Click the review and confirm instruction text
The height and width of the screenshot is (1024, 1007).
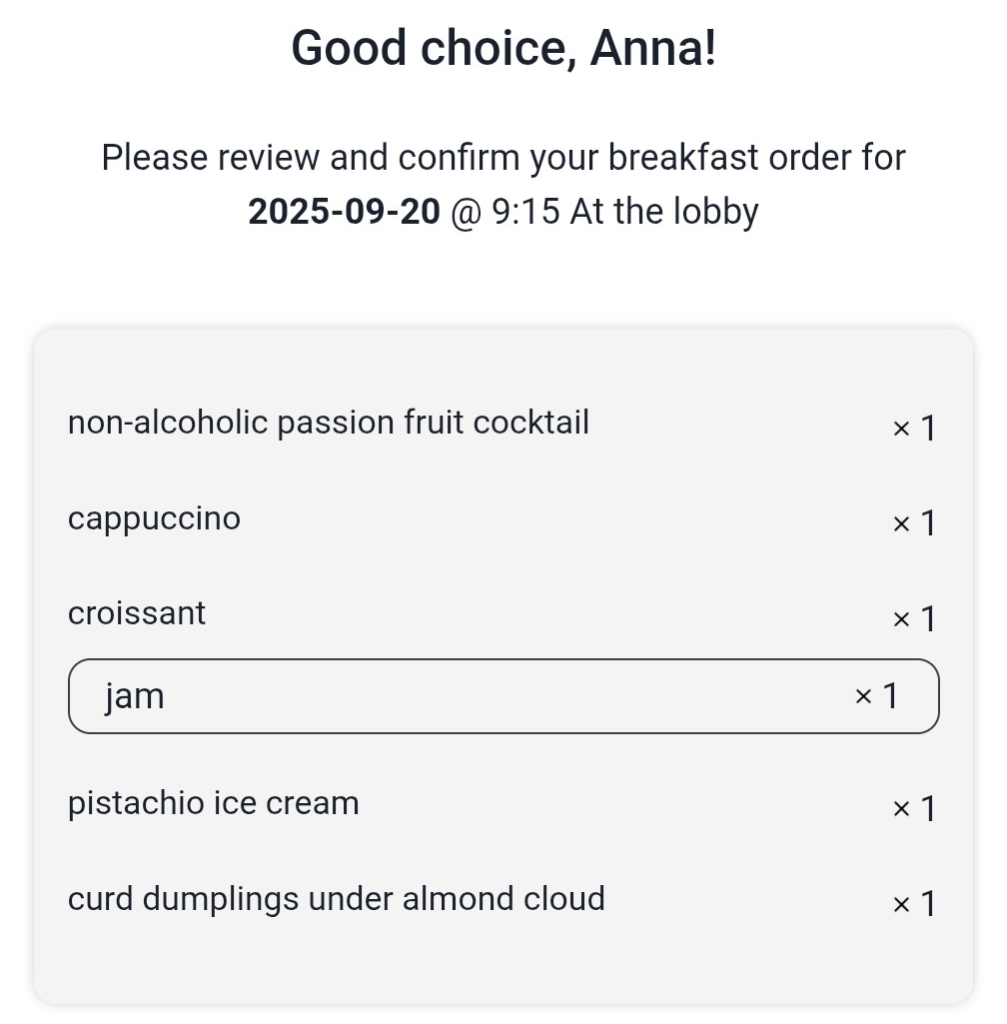pyautogui.click(x=504, y=184)
